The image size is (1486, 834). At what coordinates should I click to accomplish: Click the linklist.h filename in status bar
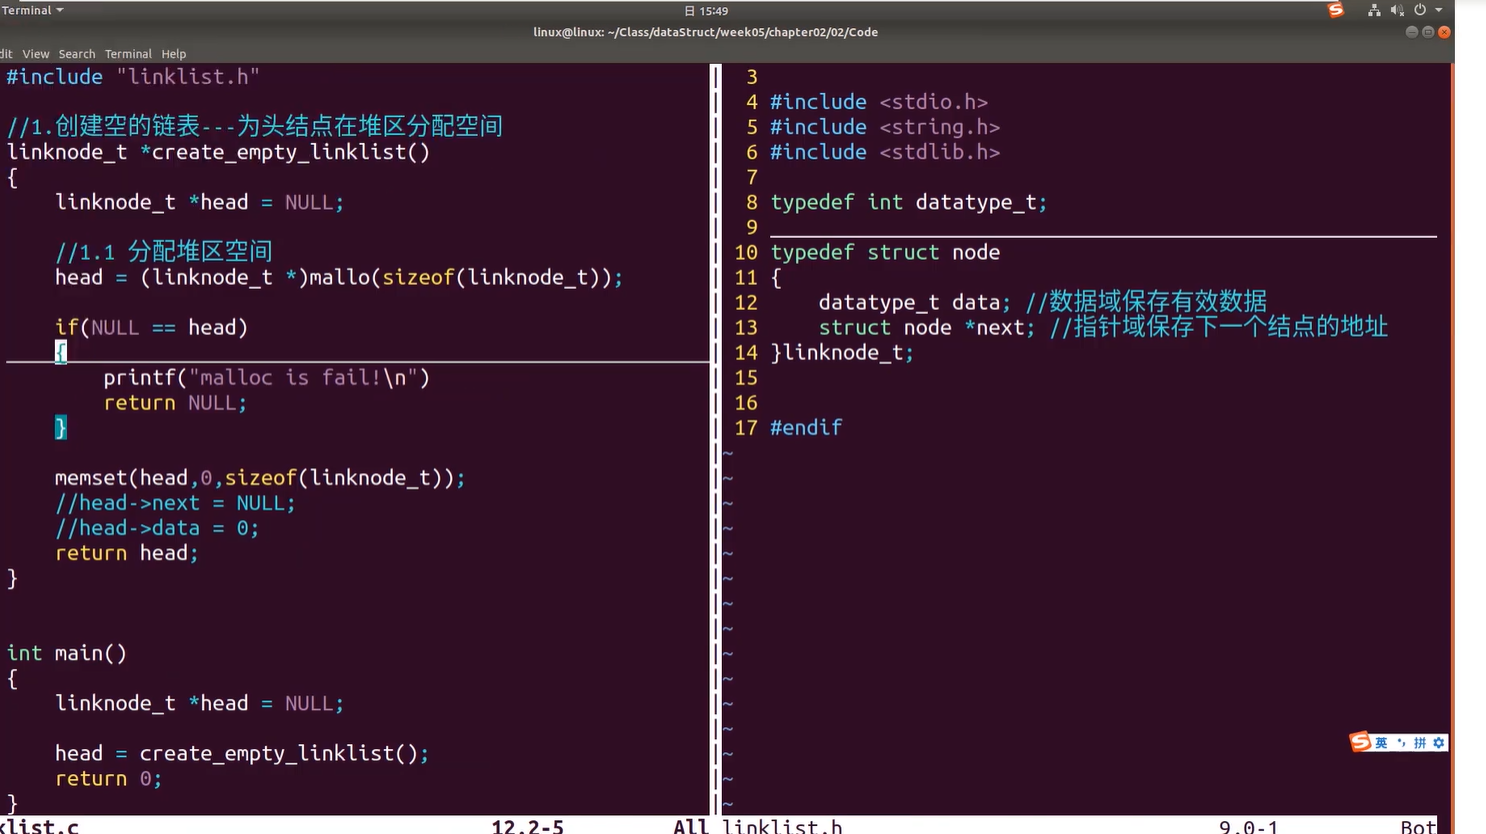tap(782, 827)
